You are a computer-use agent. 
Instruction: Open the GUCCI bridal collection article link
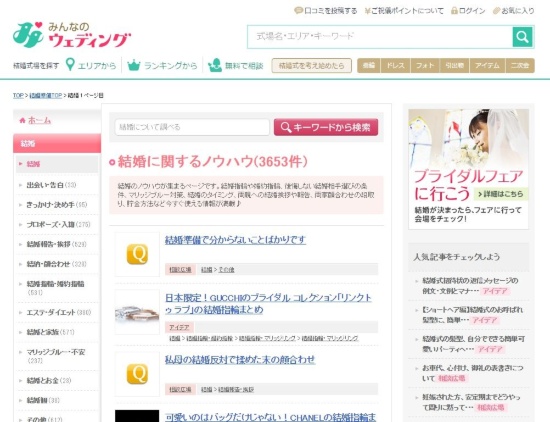(268, 304)
